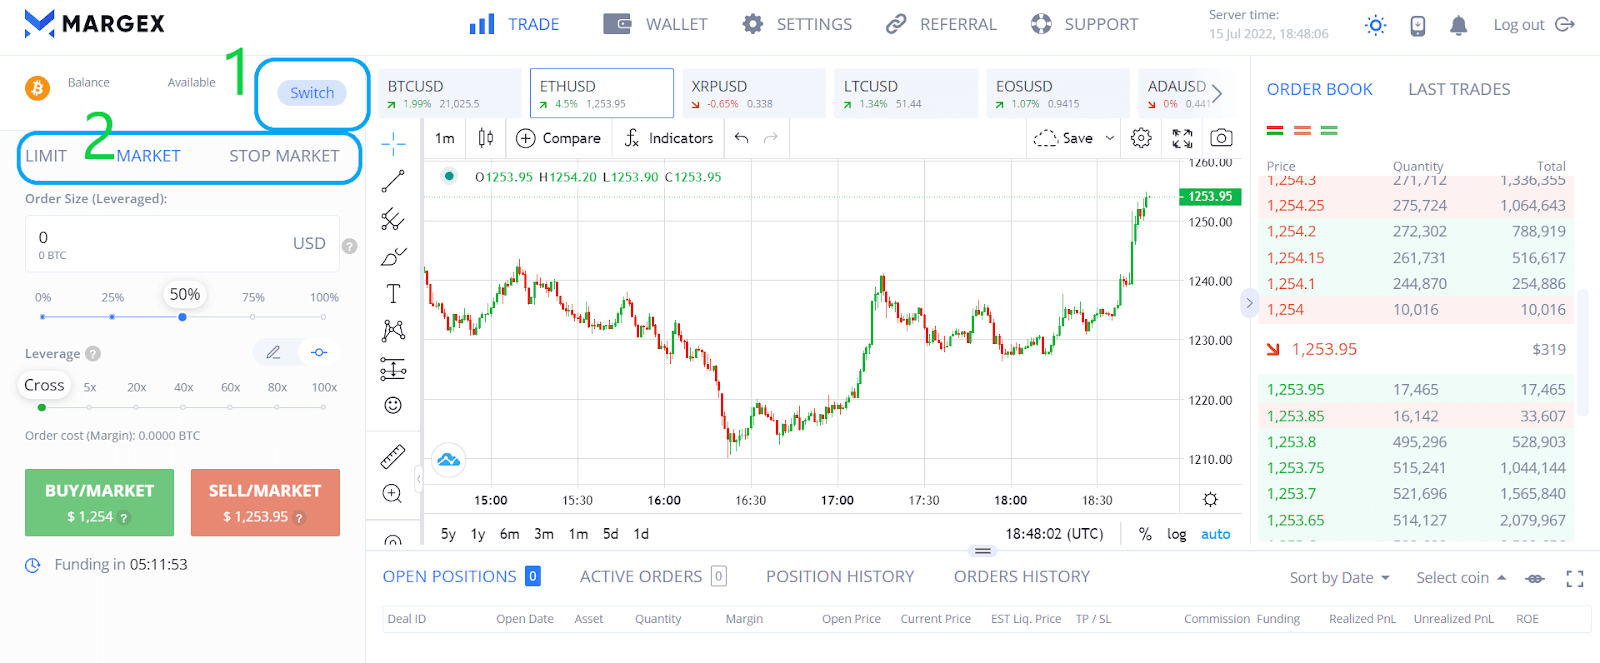Set order size slider to 25%
The image size is (1600, 663).
coord(112,317)
